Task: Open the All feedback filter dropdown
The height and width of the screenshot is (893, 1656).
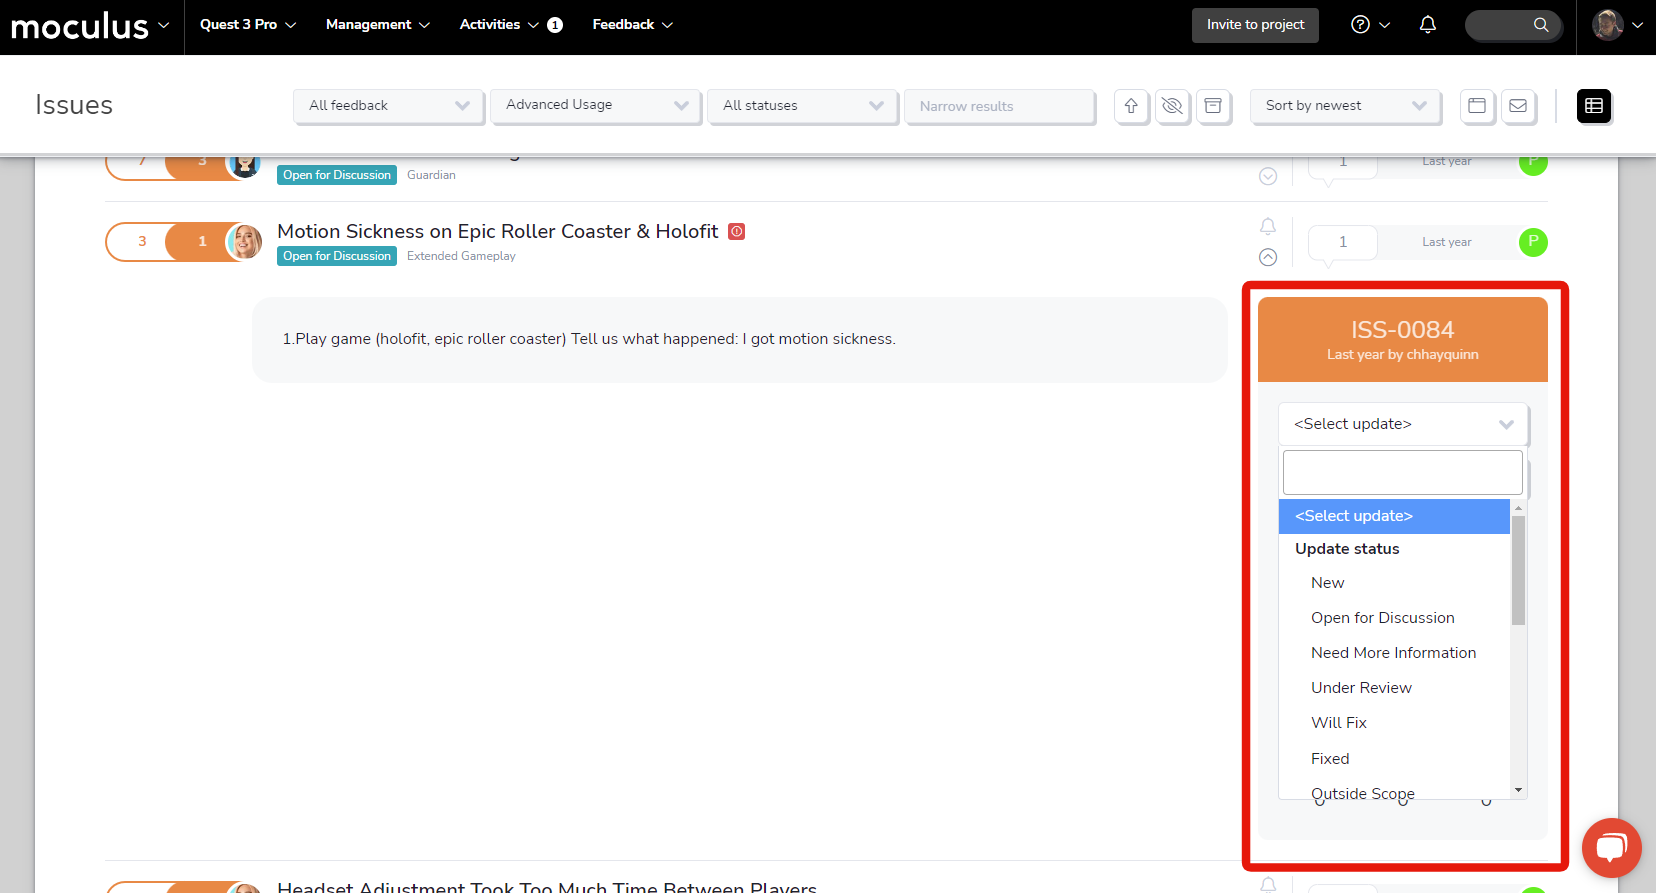Action: coord(388,106)
